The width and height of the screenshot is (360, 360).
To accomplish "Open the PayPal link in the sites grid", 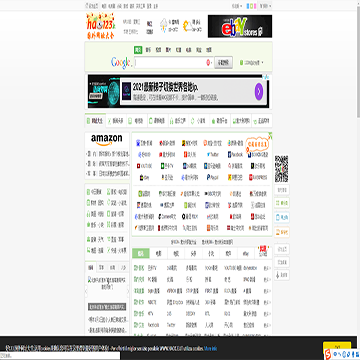I will [x=212, y=178].
